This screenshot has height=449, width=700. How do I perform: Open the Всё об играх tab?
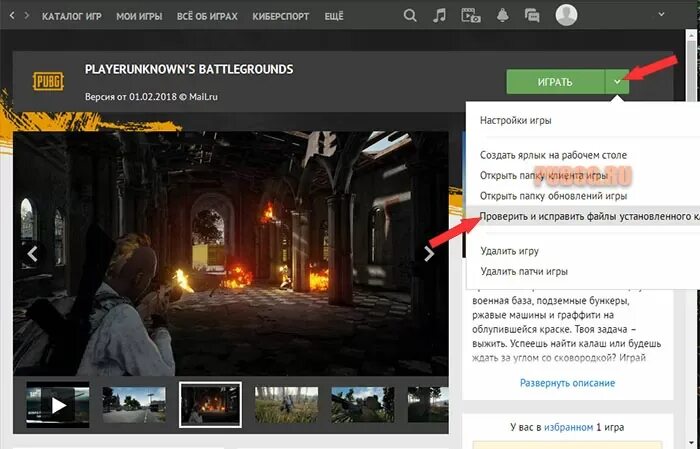(207, 17)
